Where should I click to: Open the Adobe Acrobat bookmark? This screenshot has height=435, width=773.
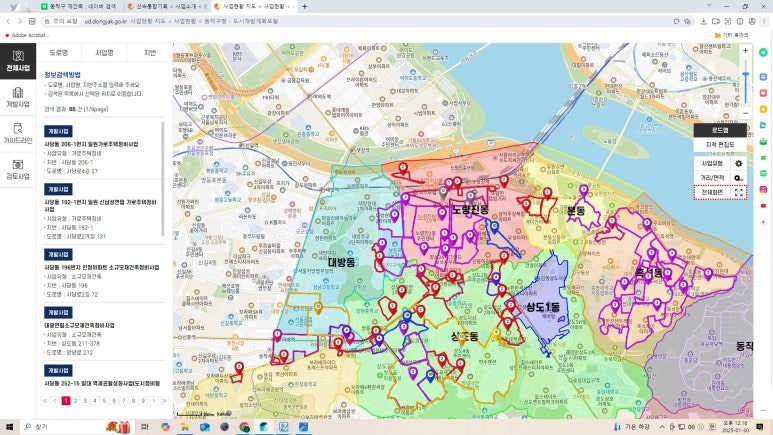[x=27, y=35]
